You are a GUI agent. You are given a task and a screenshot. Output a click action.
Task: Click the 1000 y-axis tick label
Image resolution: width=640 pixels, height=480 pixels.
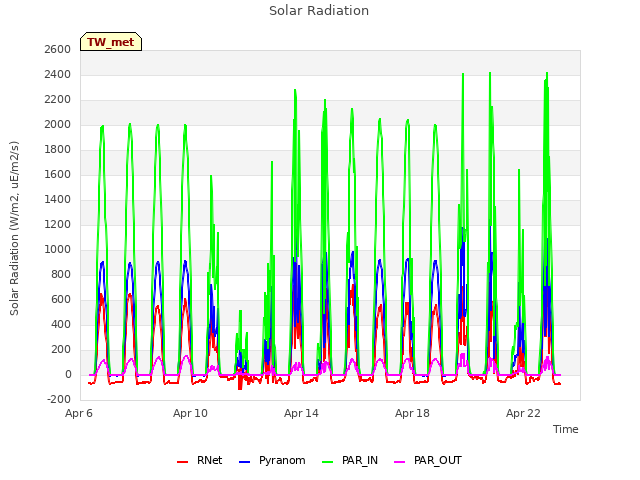[58, 249]
